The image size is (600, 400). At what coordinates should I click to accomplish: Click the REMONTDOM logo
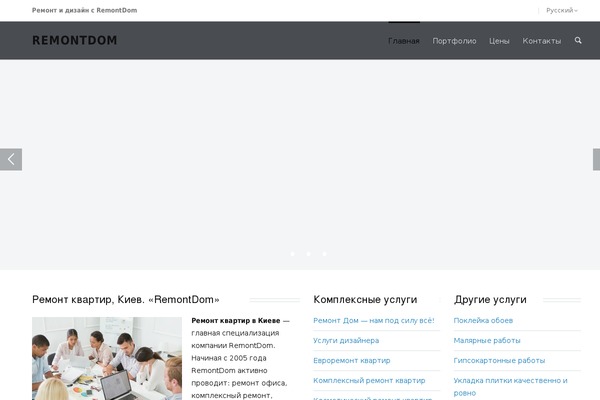coord(75,40)
